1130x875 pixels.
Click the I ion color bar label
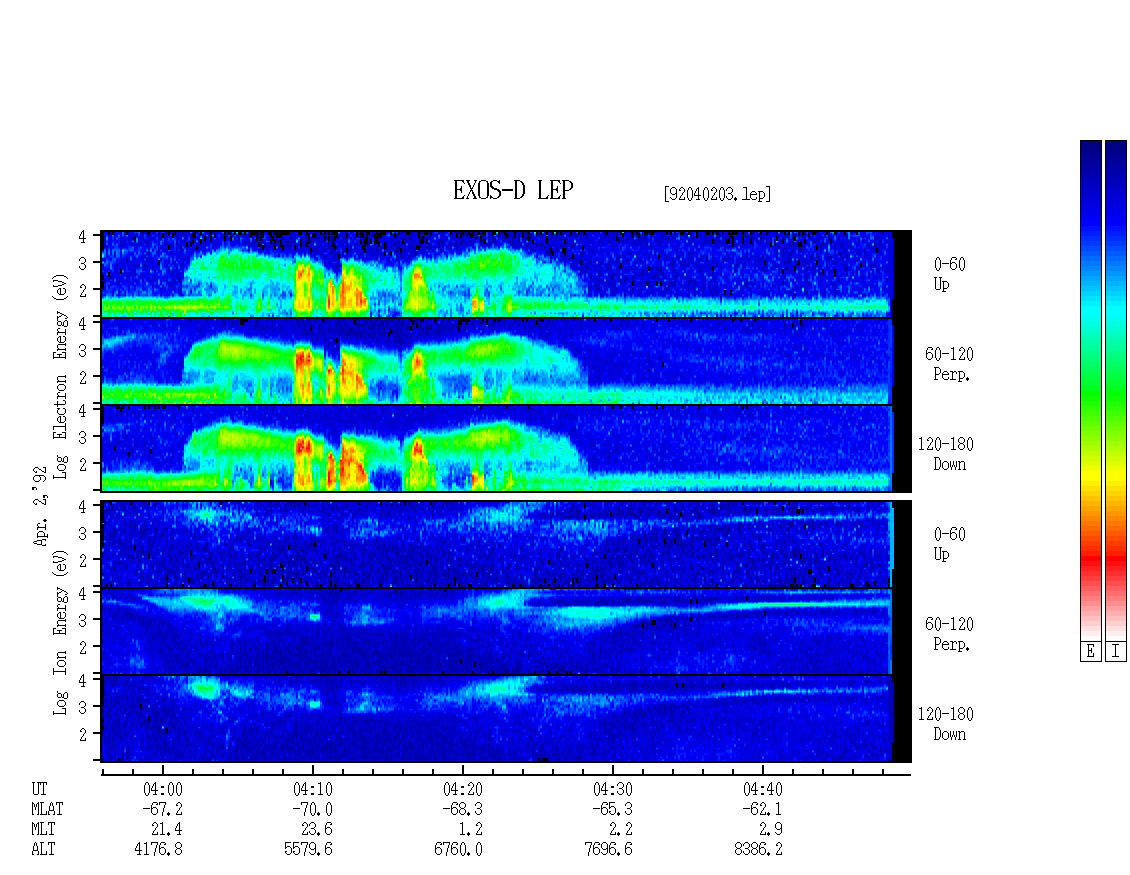(x=1116, y=651)
